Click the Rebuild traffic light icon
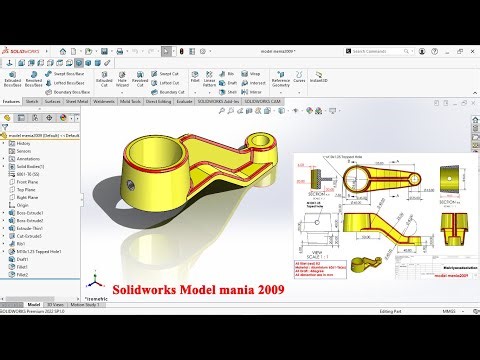This screenshot has width=480, height=360. coord(182,51)
